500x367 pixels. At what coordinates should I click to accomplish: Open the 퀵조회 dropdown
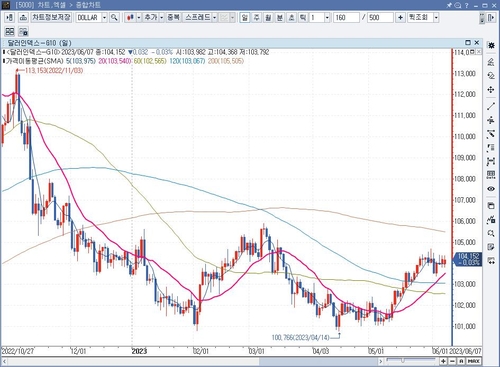[436, 18]
